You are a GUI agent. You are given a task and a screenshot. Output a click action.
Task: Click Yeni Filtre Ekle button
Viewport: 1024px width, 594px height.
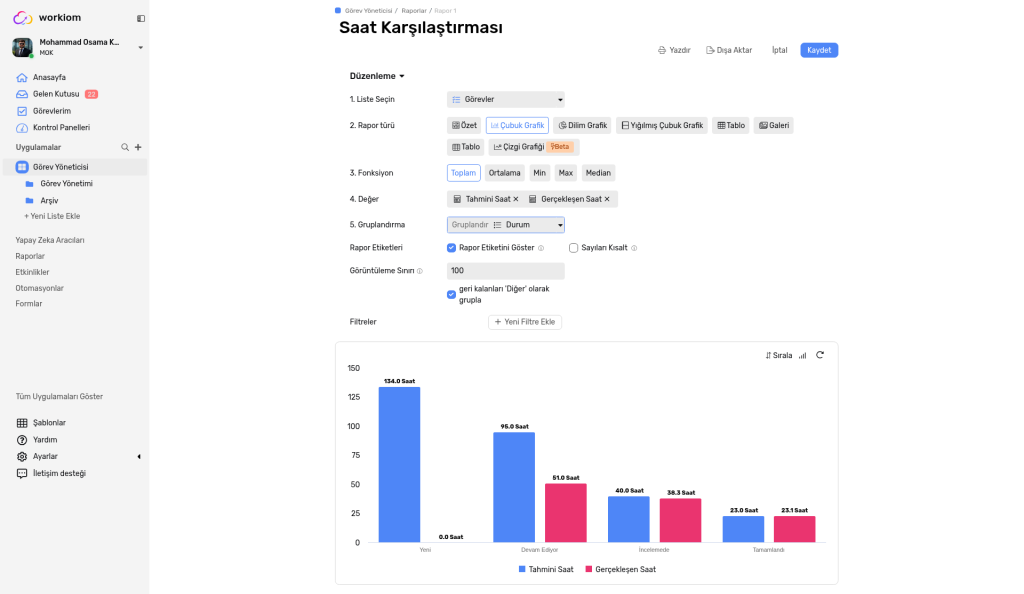coord(524,322)
